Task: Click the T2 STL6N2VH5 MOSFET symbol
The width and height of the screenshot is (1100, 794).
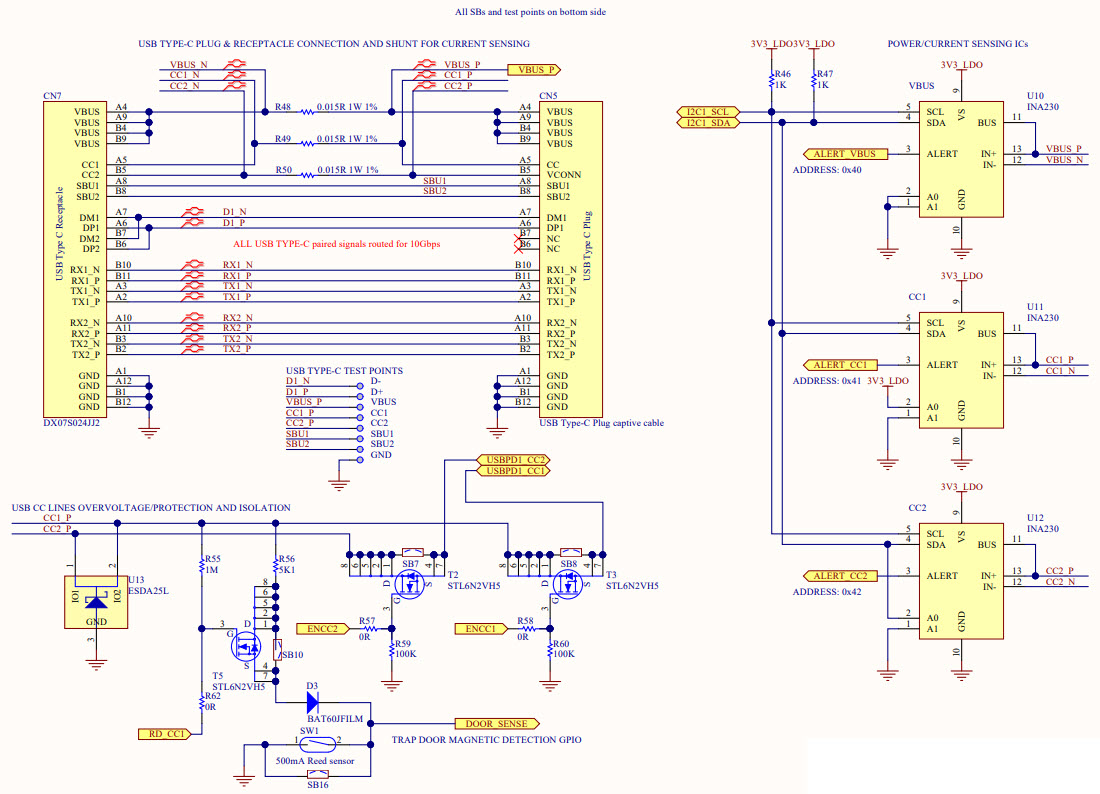Action: coord(410,585)
